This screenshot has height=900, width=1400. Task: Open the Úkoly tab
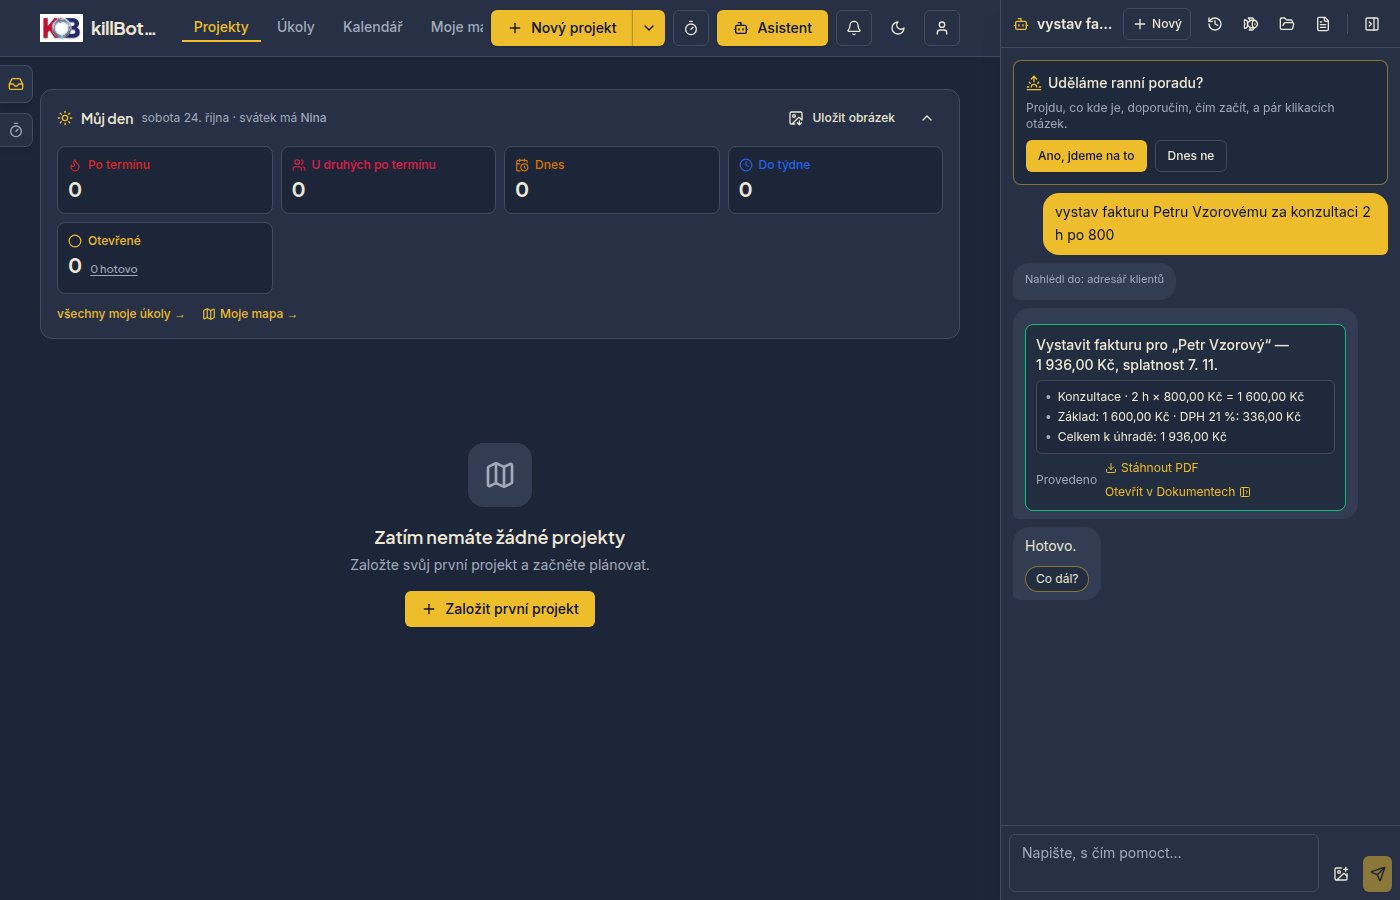tap(296, 27)
